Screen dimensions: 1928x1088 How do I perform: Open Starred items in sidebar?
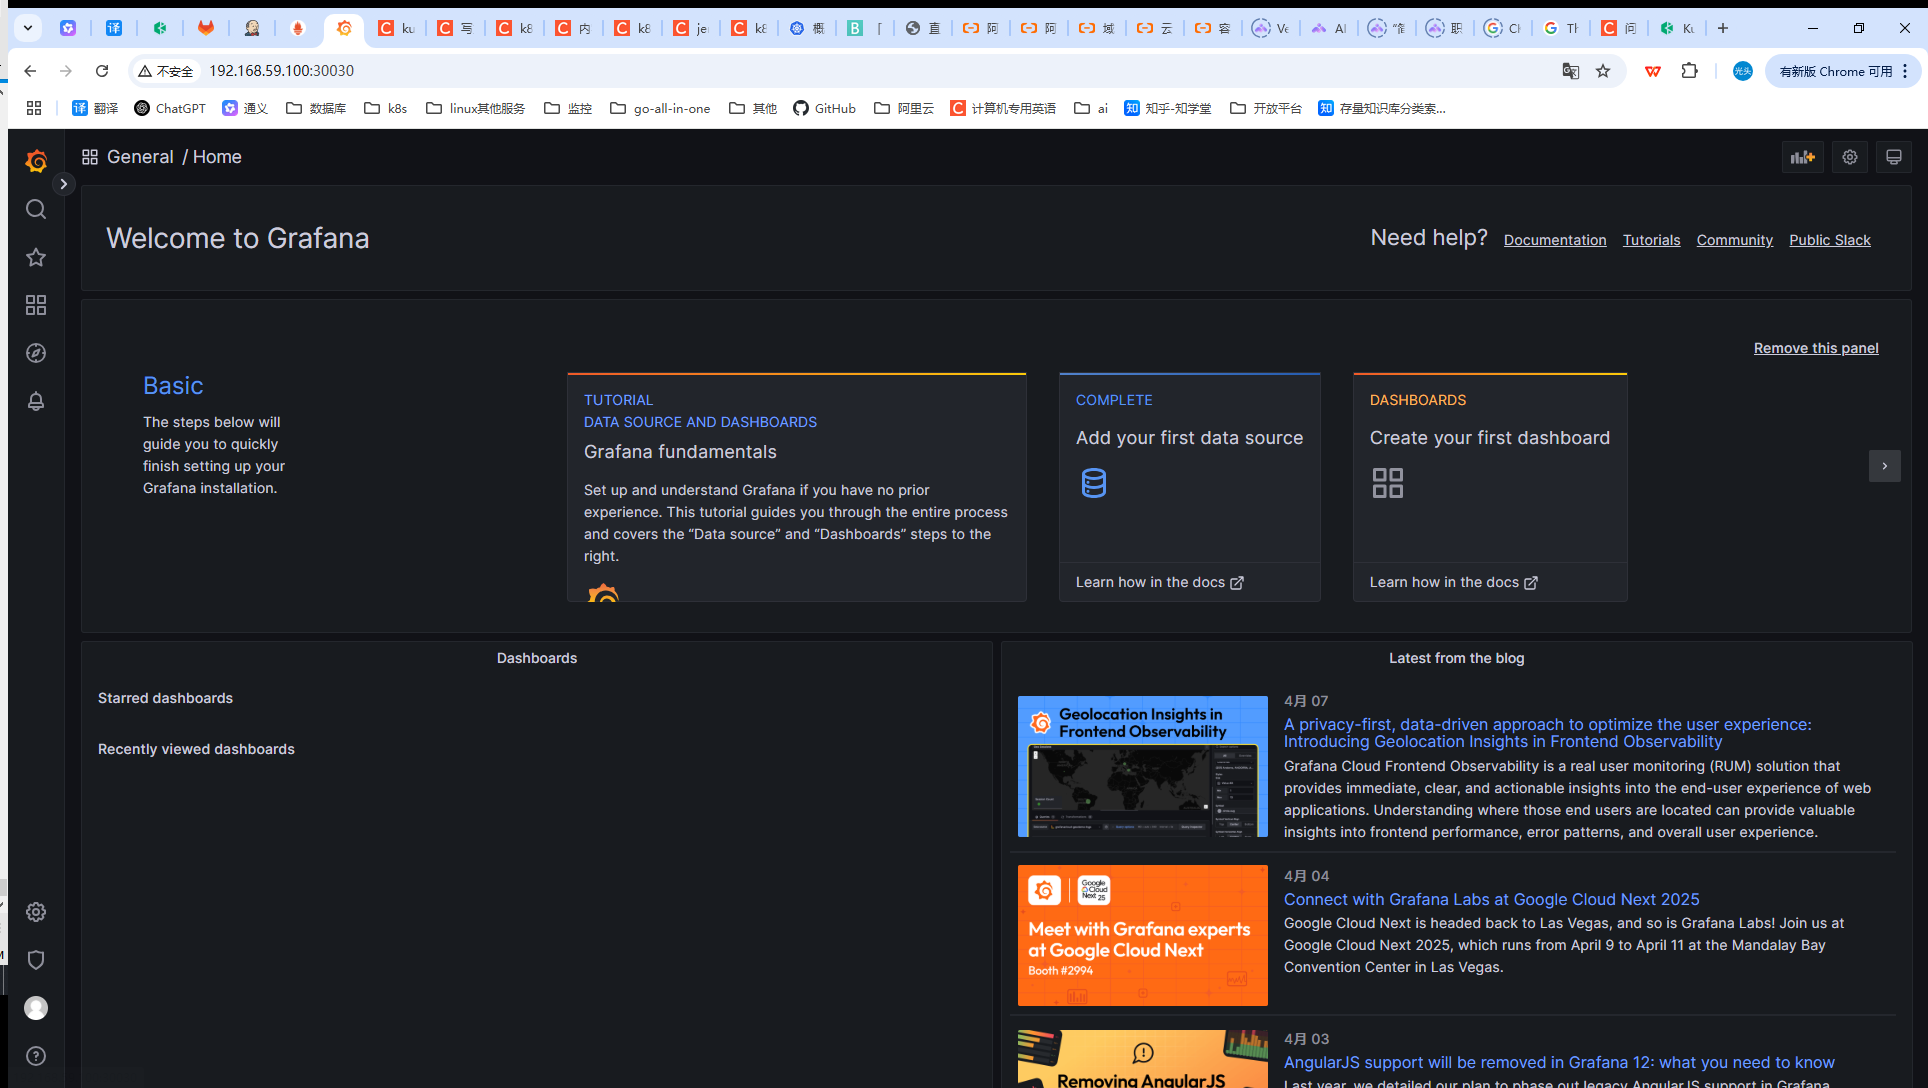coord(36,257)
